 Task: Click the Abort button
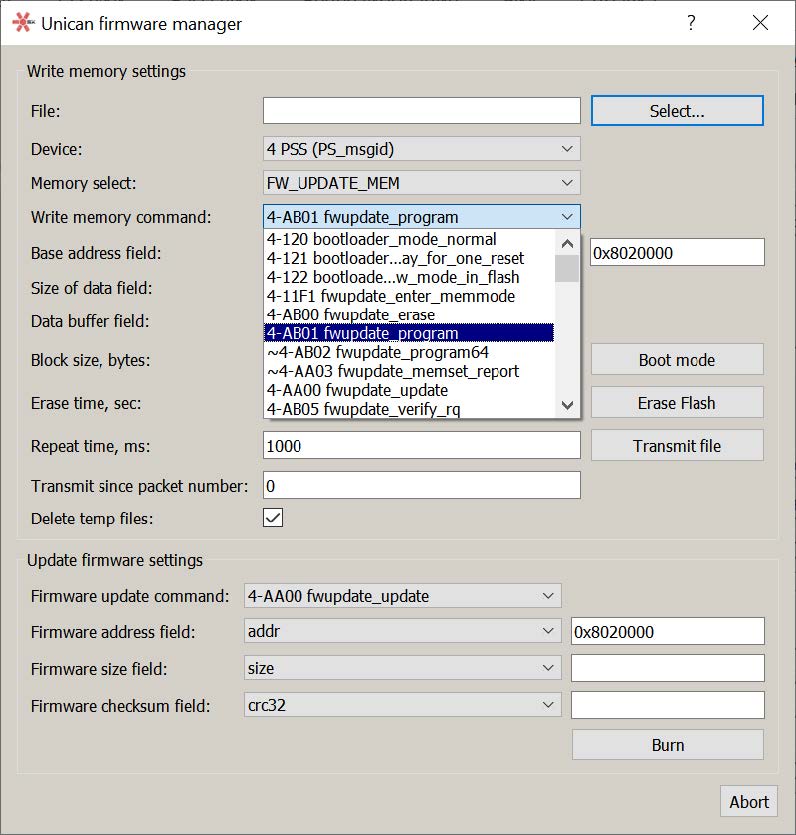[749, 801]
